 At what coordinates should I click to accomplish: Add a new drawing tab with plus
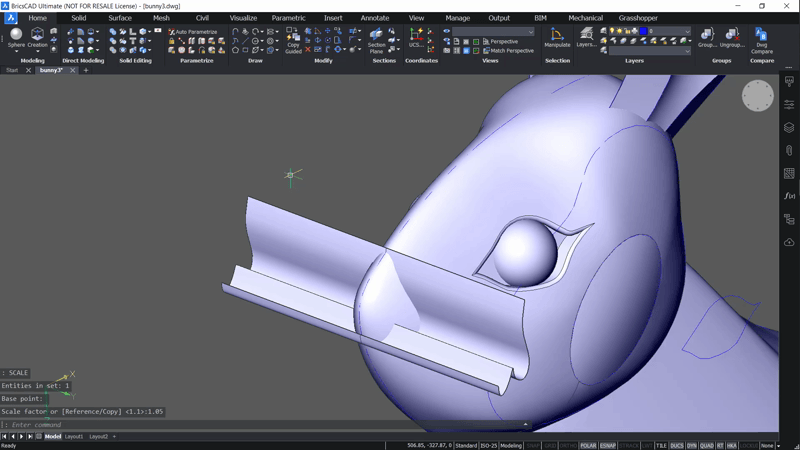coord(86,70)
